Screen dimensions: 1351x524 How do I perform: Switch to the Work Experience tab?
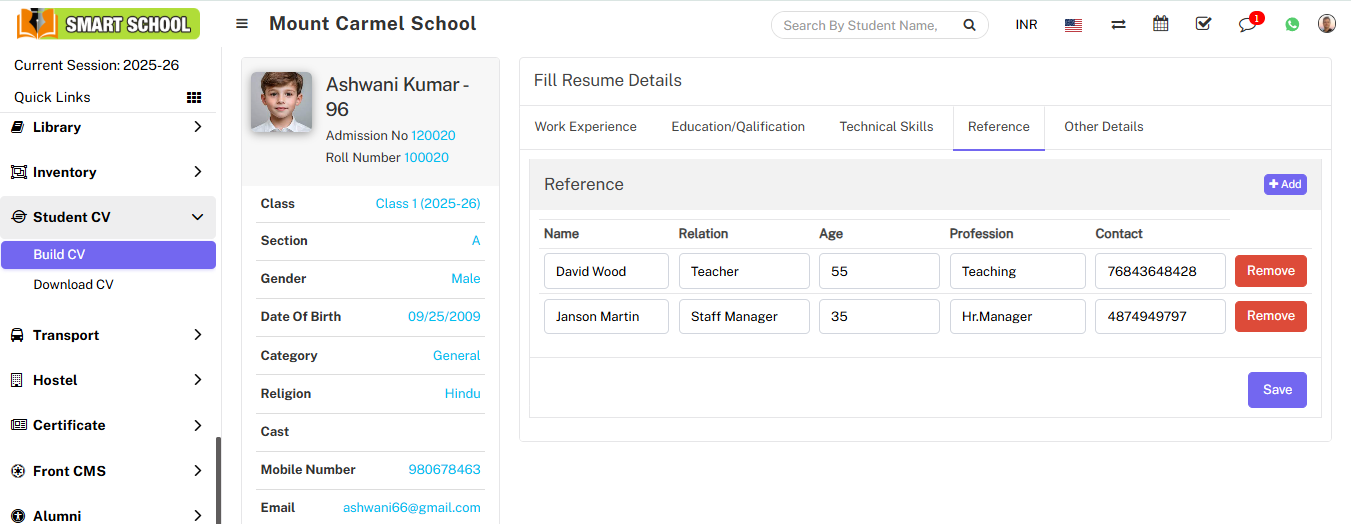point(585,127)
